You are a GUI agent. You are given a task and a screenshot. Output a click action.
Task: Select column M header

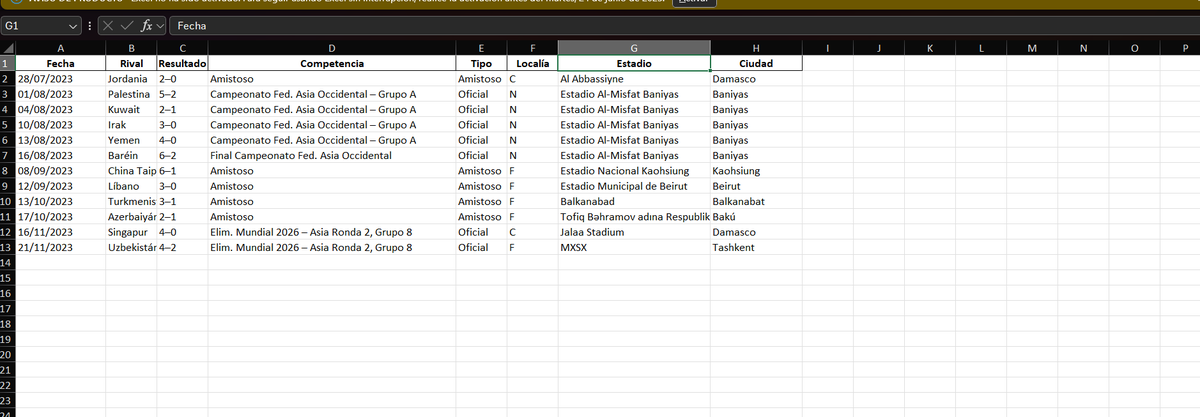click(x=1032, y=48)
